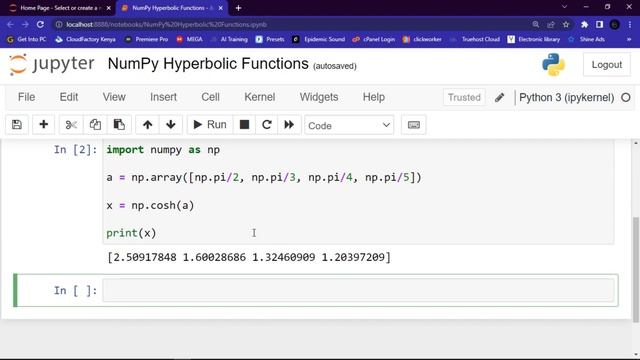Restart the kernel with the circular arrow
Viewport: 640px width, 360px height.
[x=267, y=124]
